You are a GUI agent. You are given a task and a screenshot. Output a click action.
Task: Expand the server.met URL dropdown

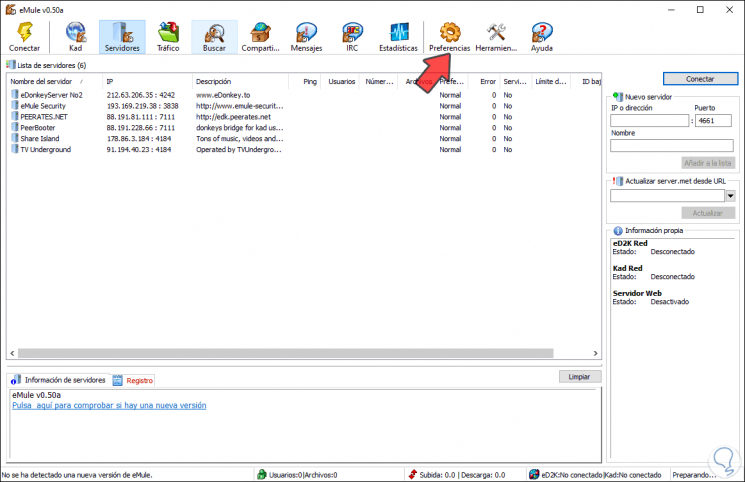730,196
